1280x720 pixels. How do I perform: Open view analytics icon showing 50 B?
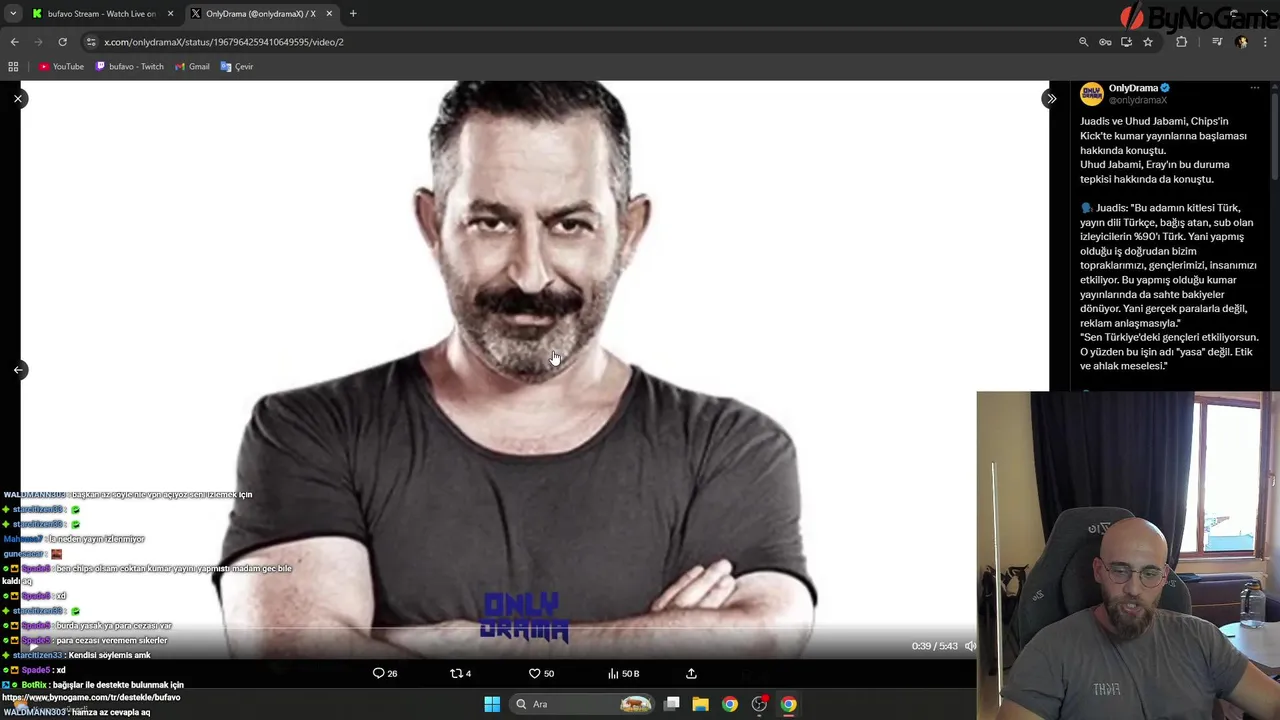(x=623, y=673)
